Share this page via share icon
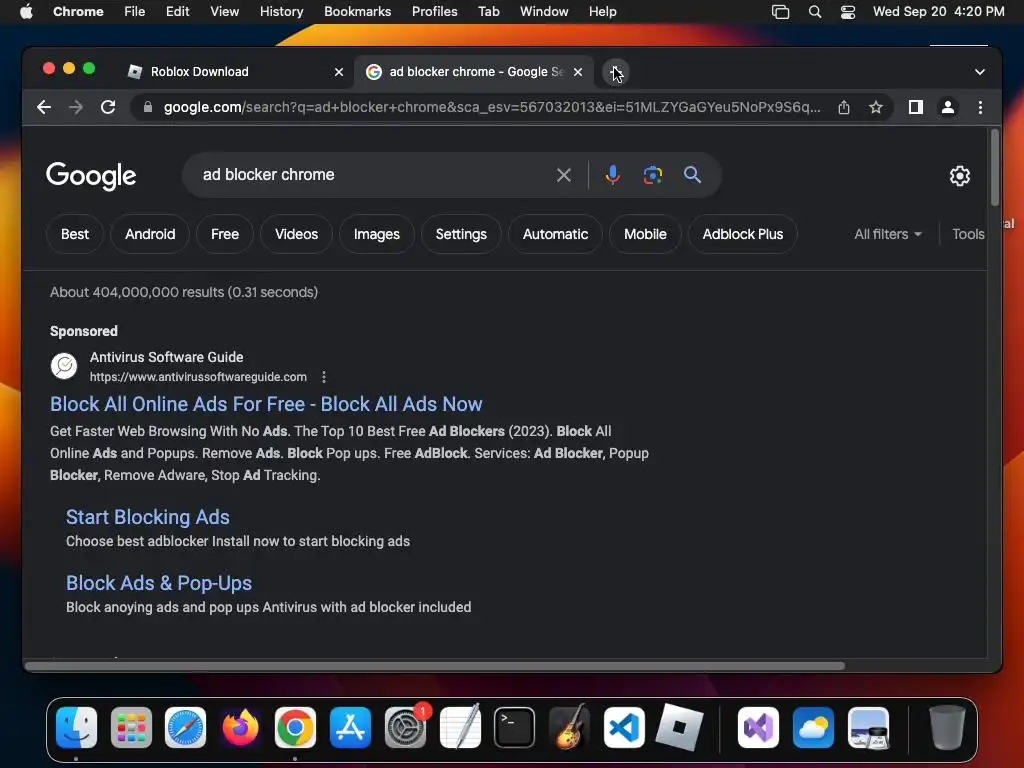 coord(844,107)
